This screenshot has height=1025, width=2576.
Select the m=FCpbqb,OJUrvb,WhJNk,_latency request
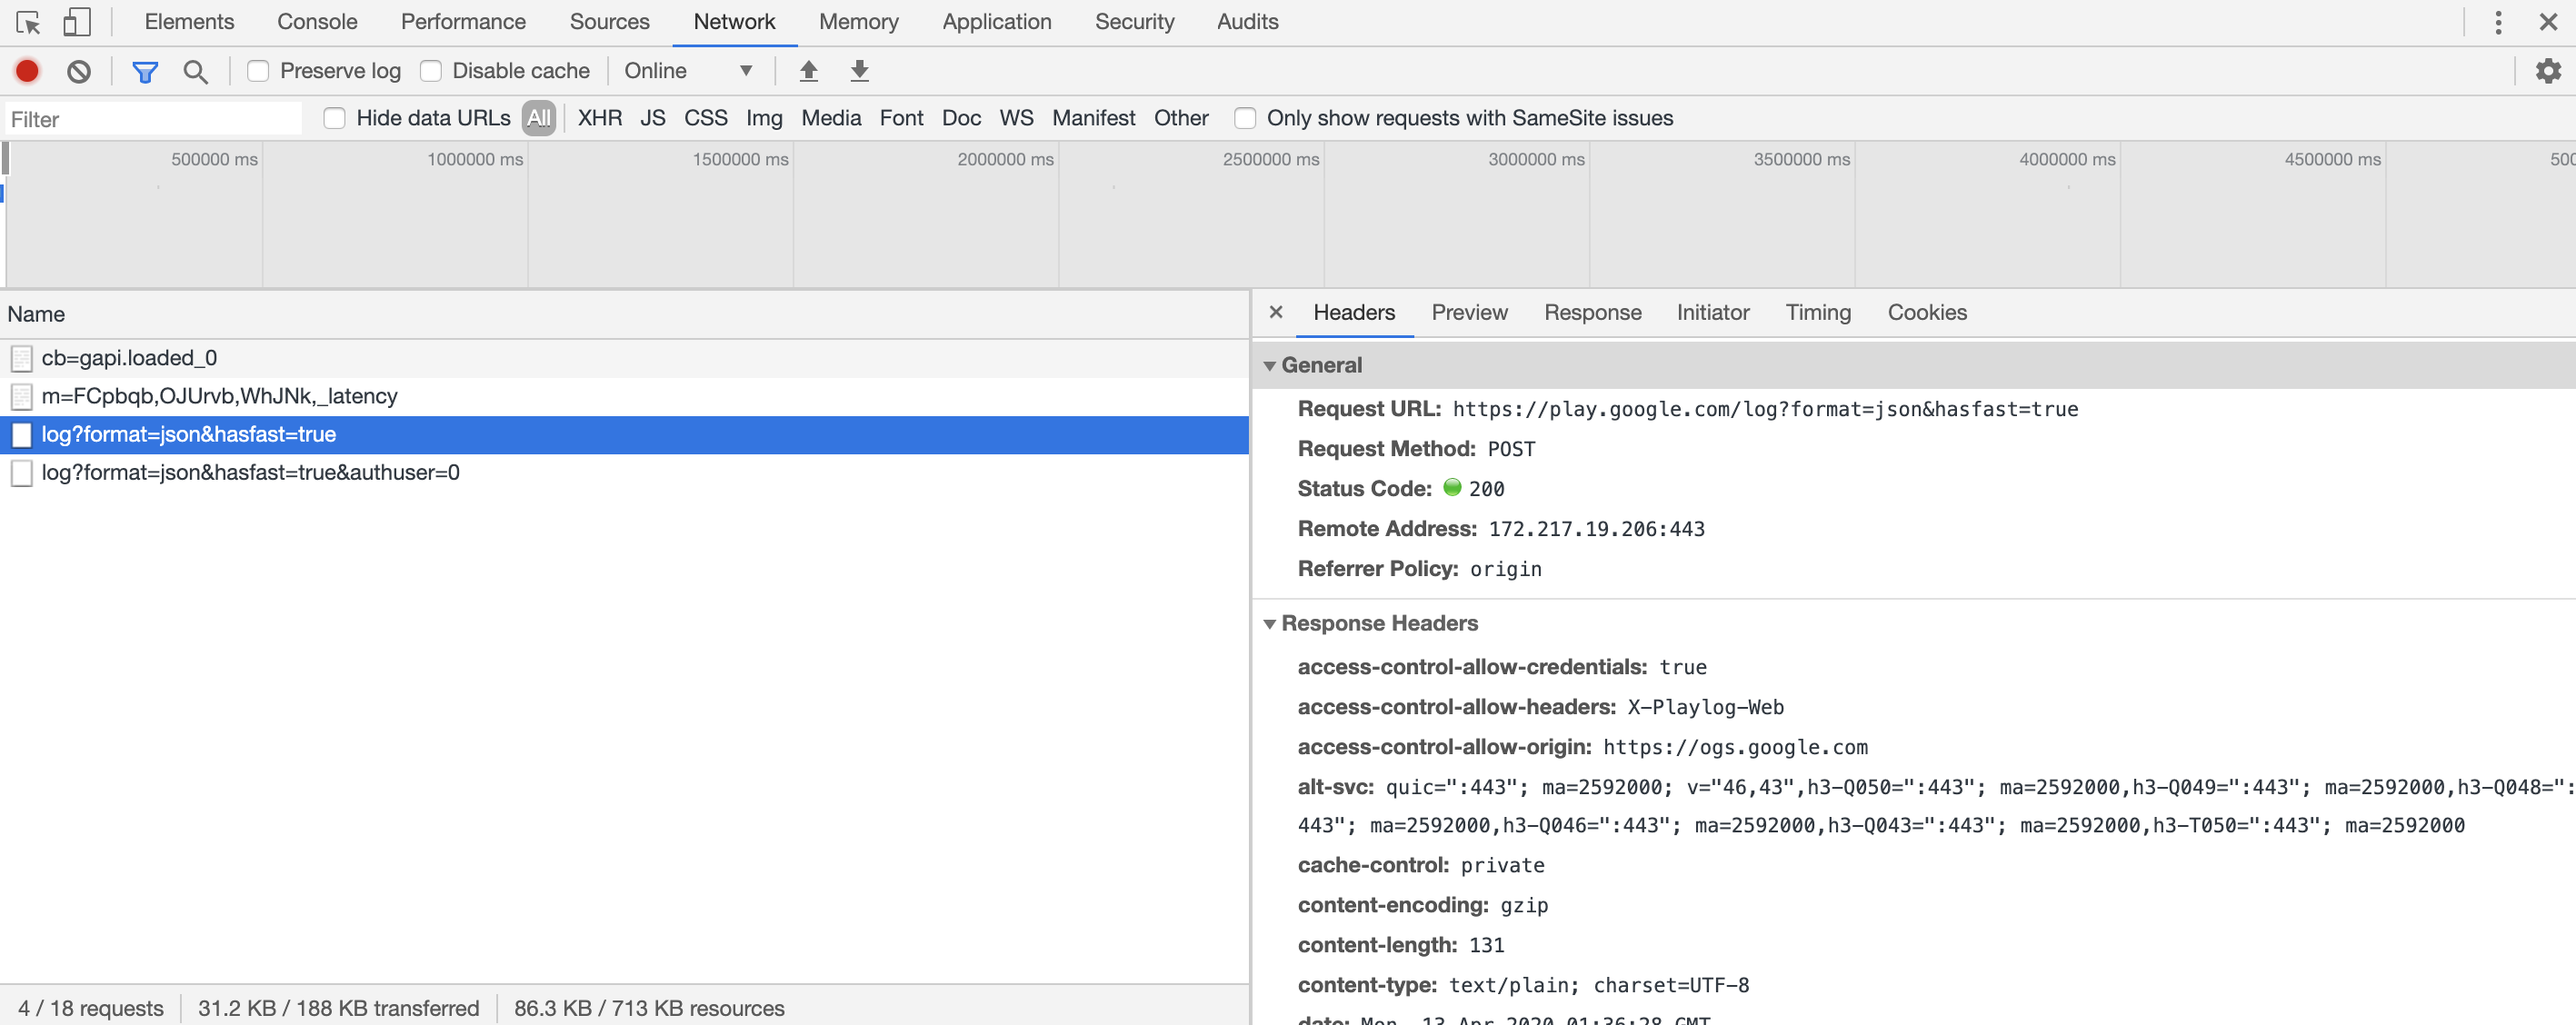coord(624,396)
